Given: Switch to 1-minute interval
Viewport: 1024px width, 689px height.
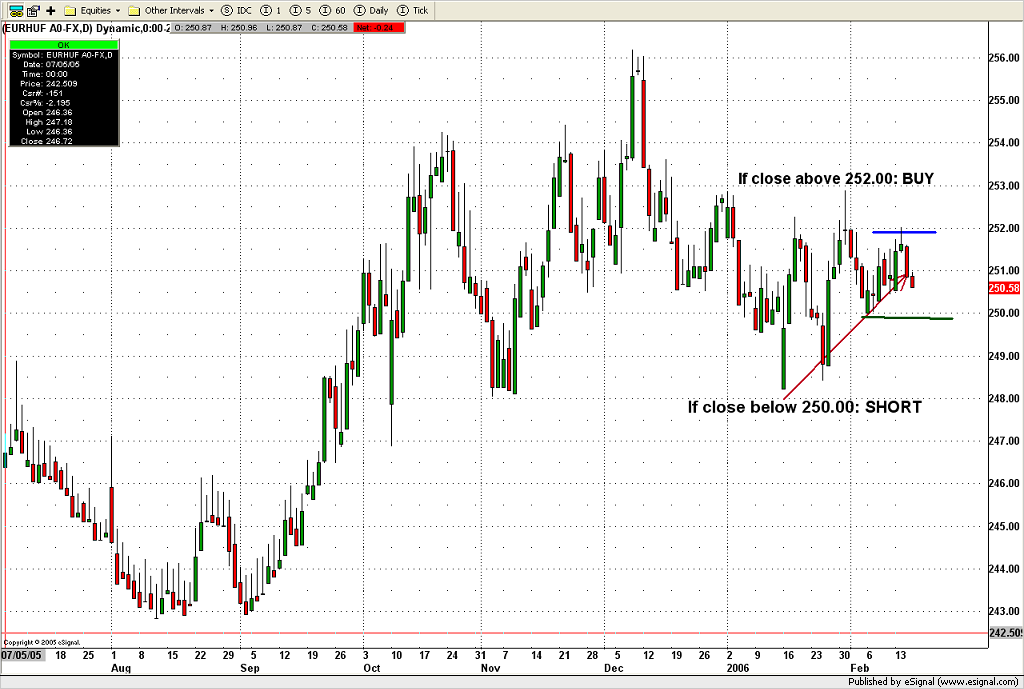Looking at the screenshot, I should point(270,10).
